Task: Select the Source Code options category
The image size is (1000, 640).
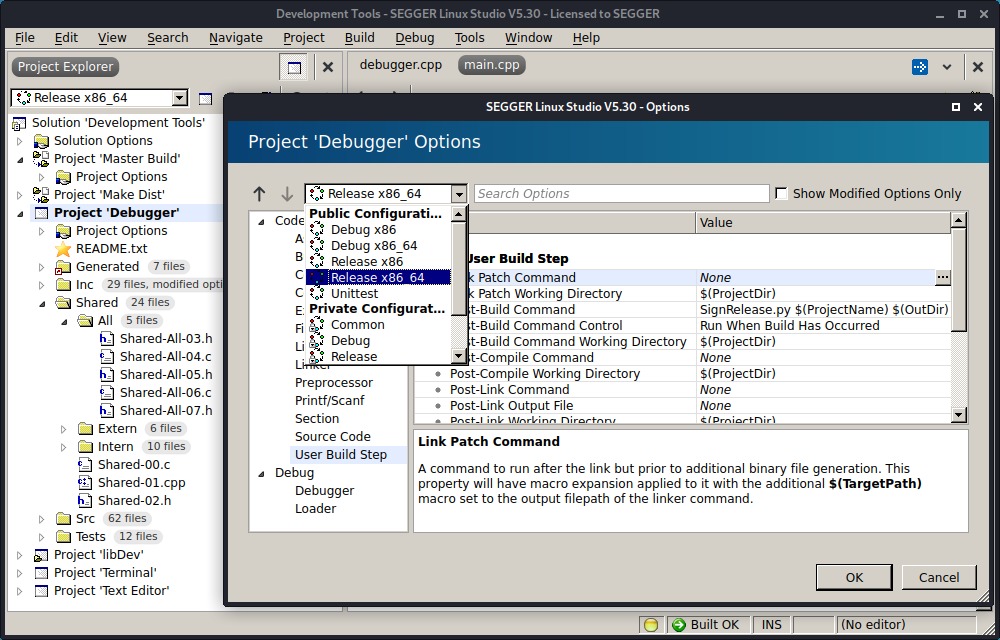Action: click(x=332, y=437)
